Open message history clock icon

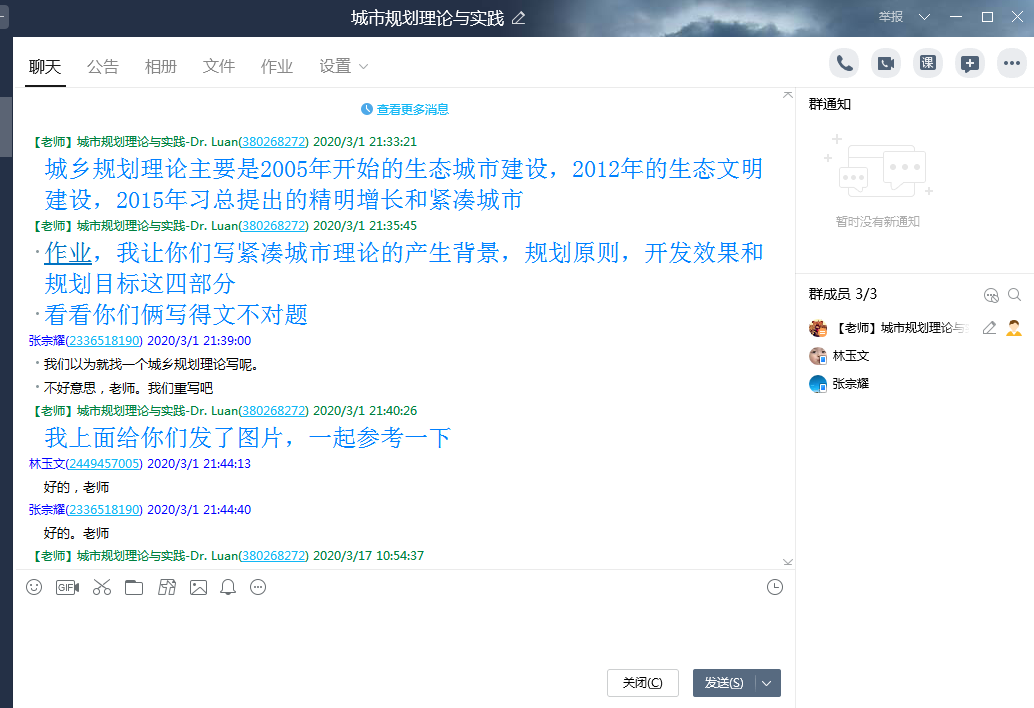pyautogui.click(x=775, y=588)
